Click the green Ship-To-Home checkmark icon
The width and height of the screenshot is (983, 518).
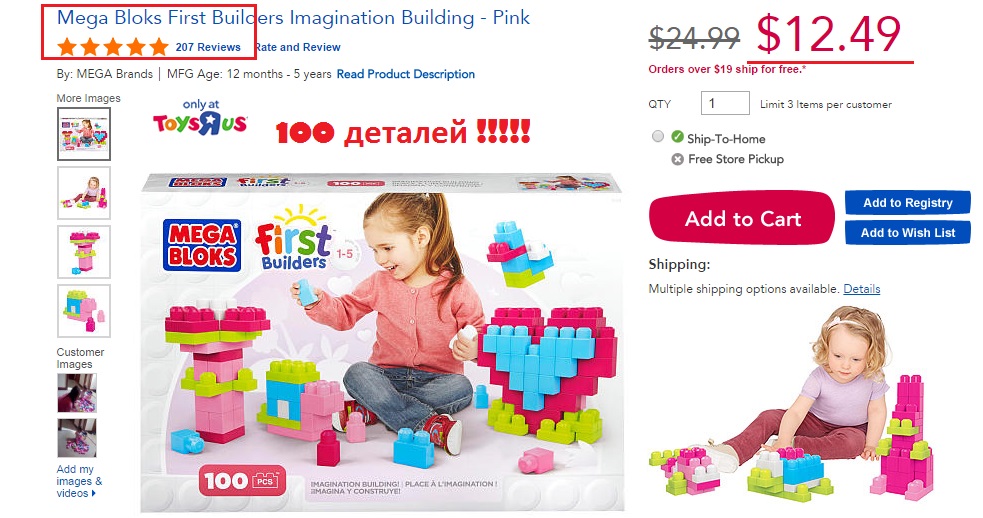tap(677, 137)
